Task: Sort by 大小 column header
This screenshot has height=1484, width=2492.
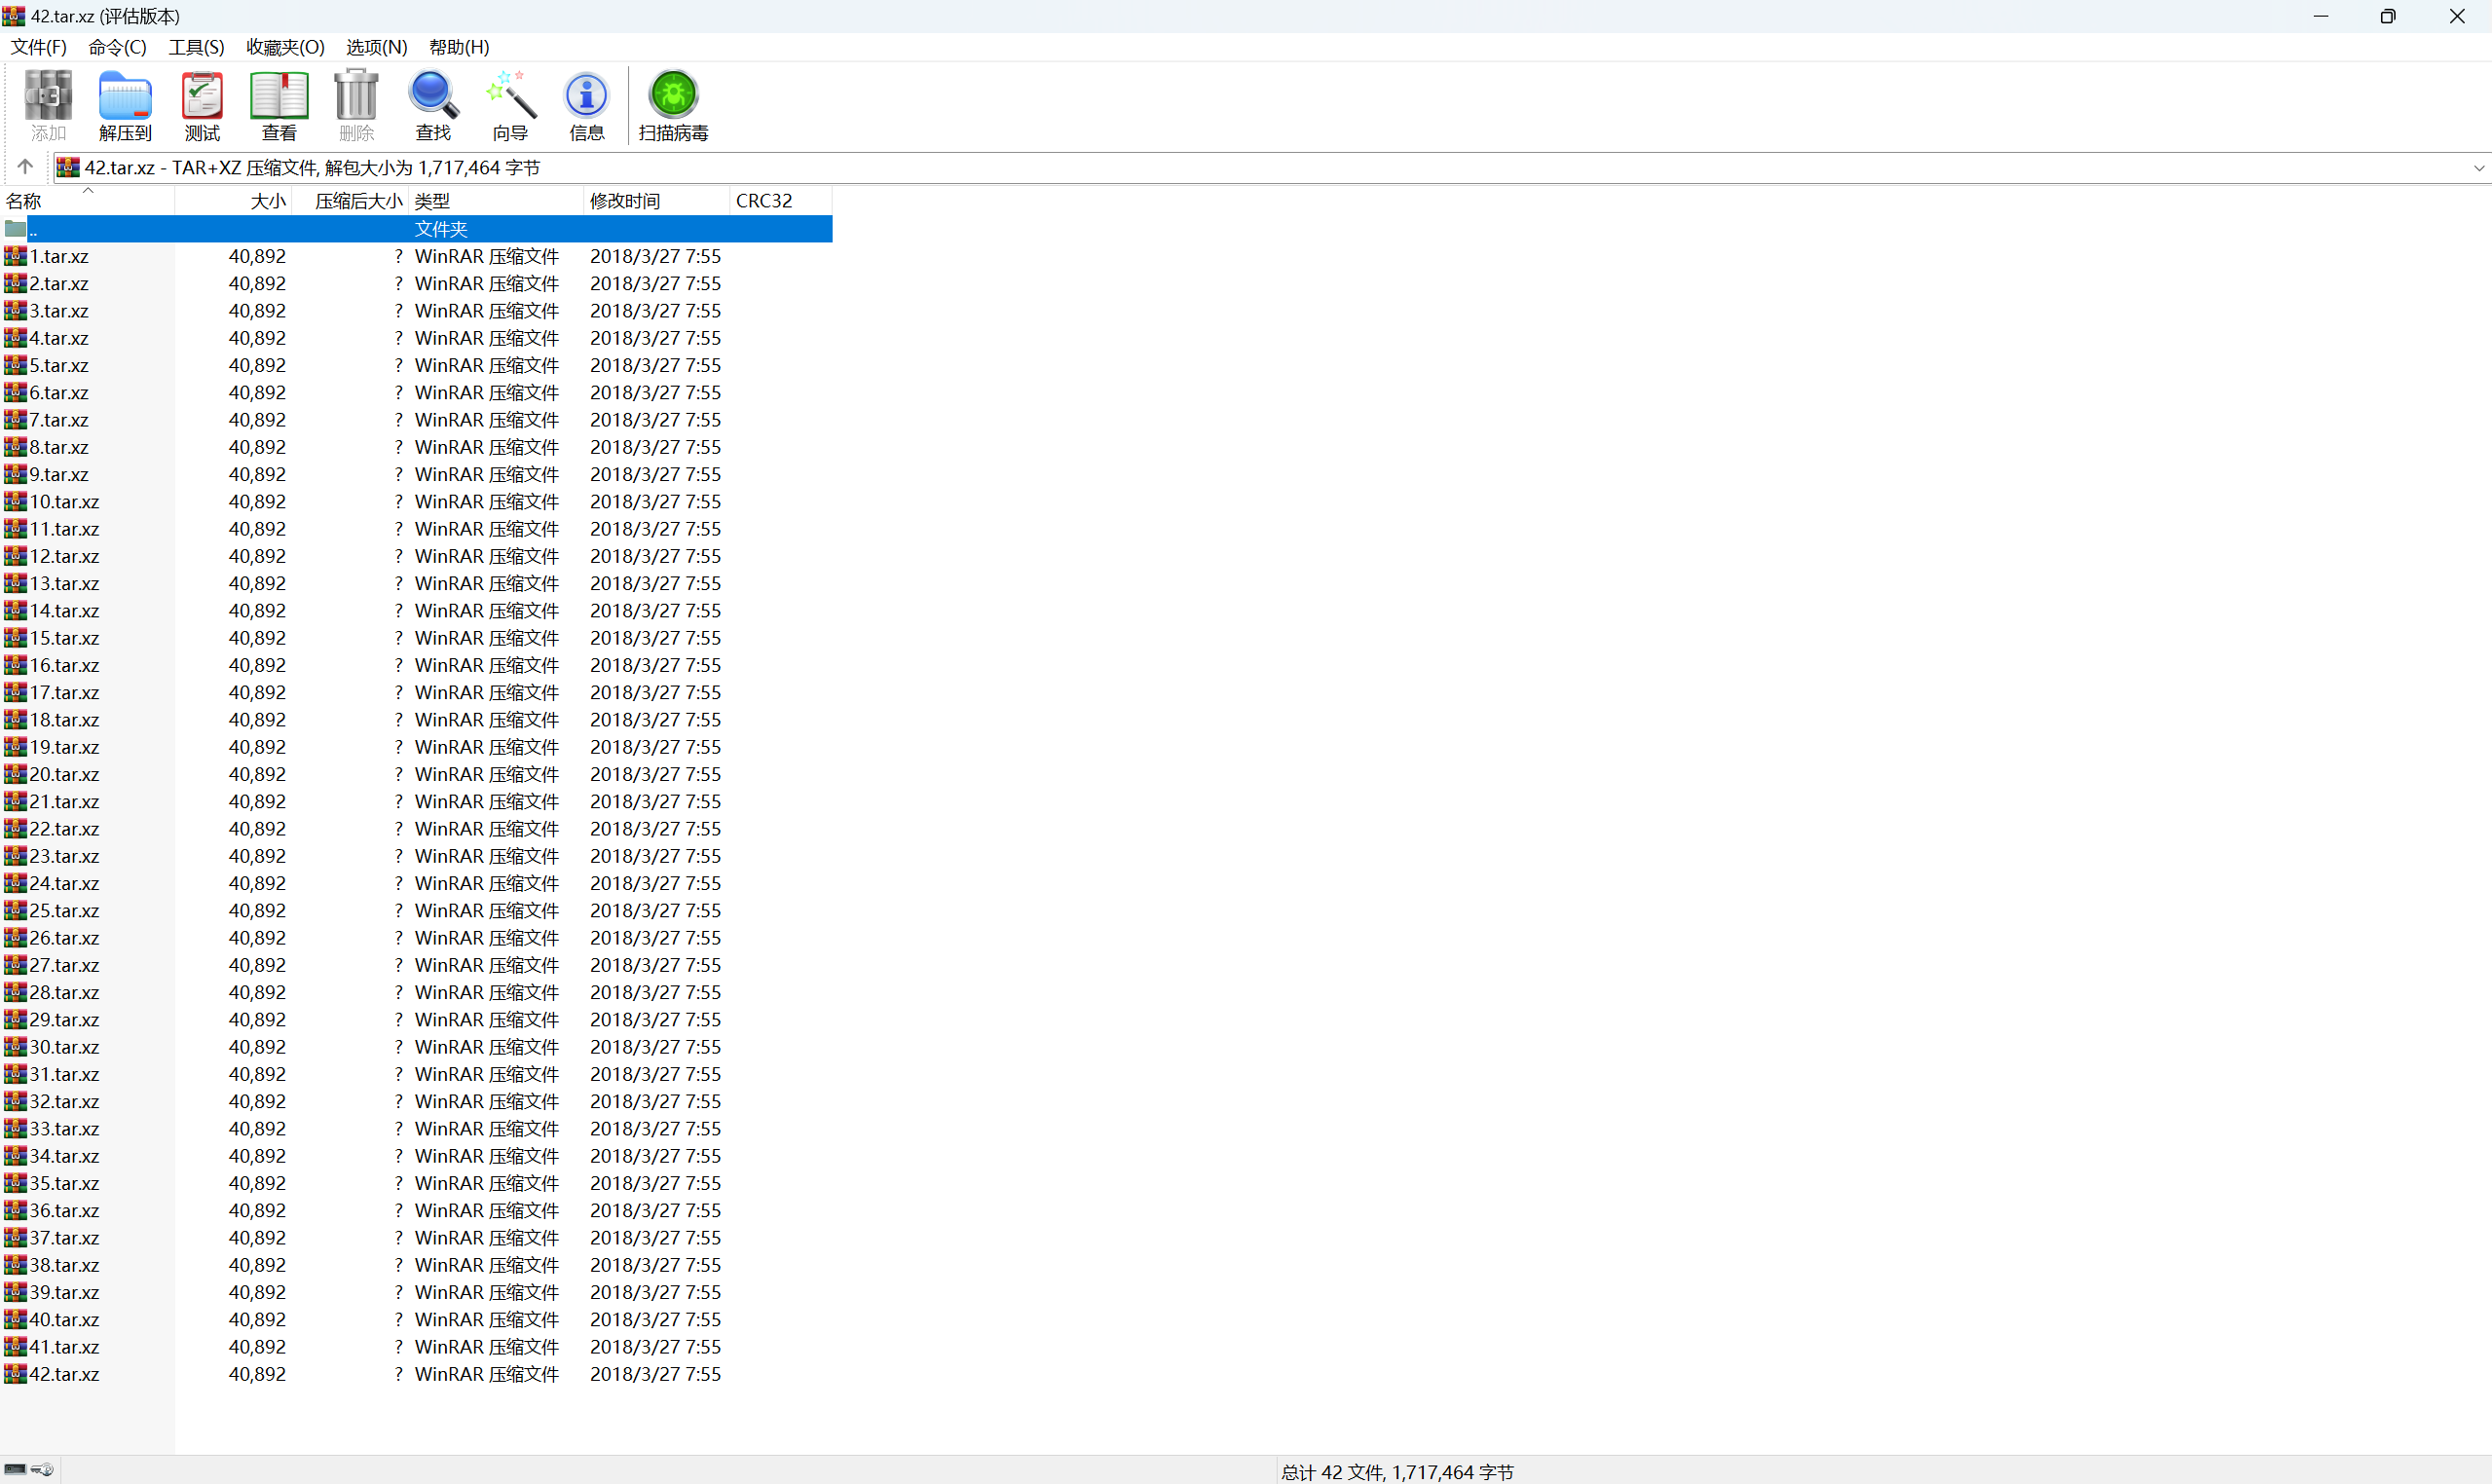Action: pyautogui.click(x=233, y=201)
